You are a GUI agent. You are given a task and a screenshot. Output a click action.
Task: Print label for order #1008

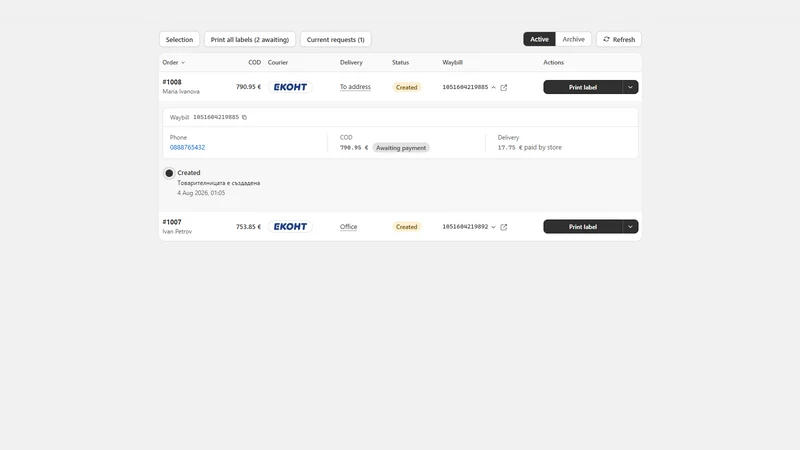click(583, 87)
